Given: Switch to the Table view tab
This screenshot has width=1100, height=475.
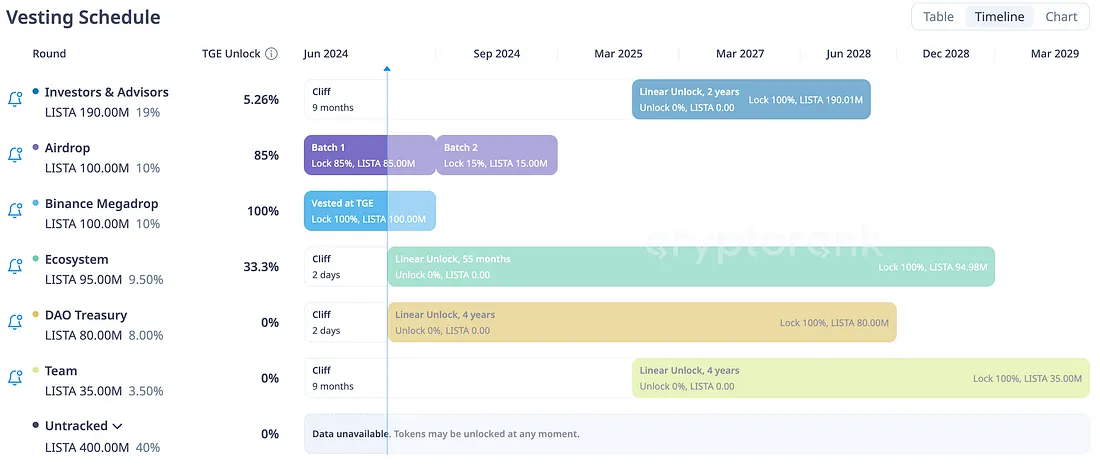Looking at the screenshot, I should pos(938,17).
